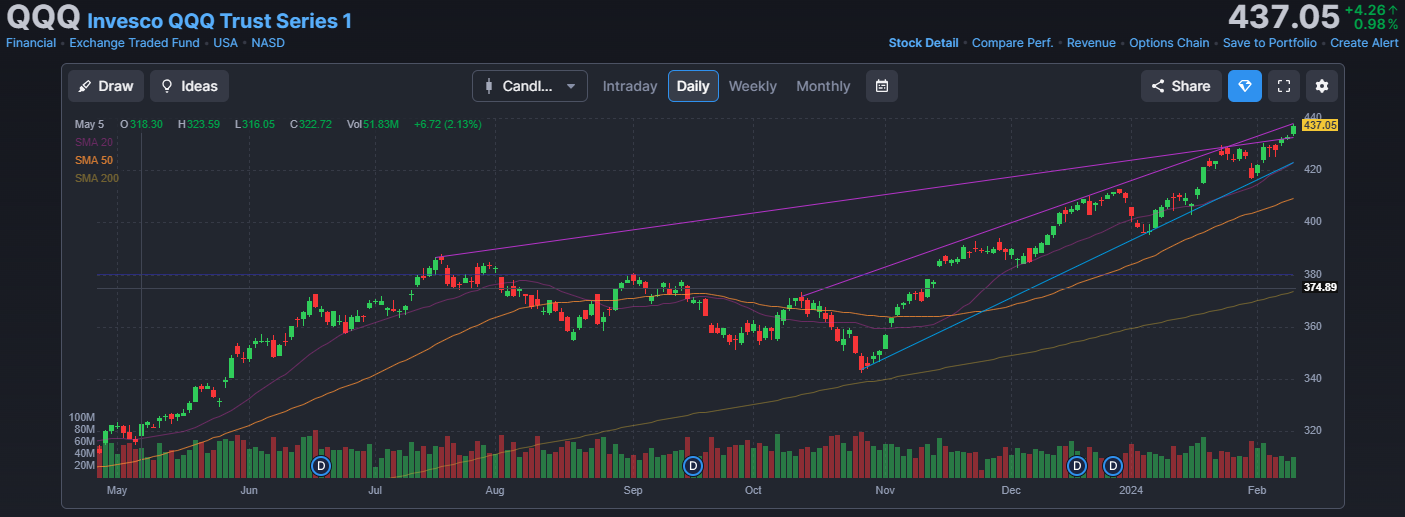Click the dividend marker in June
Viewport: 1405px width, 517px height.
321,465
